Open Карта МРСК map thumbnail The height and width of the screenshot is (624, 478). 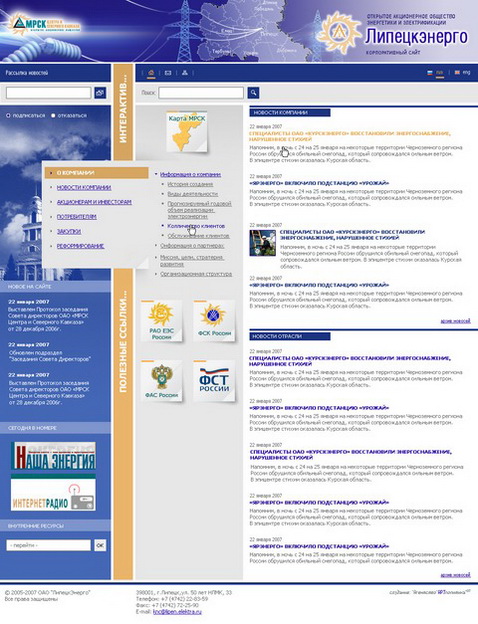click(x=187, y=132)
